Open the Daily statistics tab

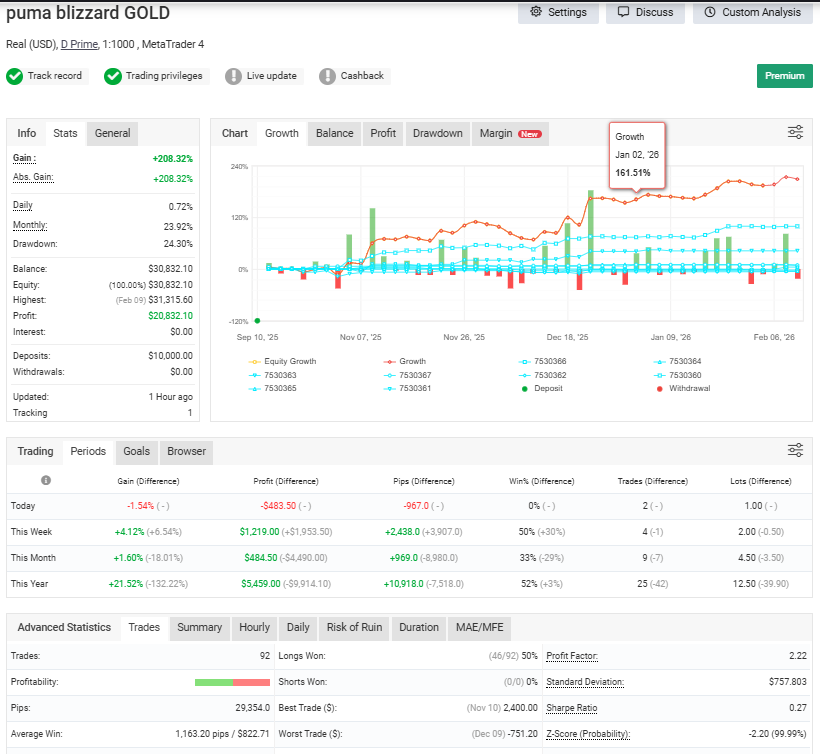click(x=298, y=627)
